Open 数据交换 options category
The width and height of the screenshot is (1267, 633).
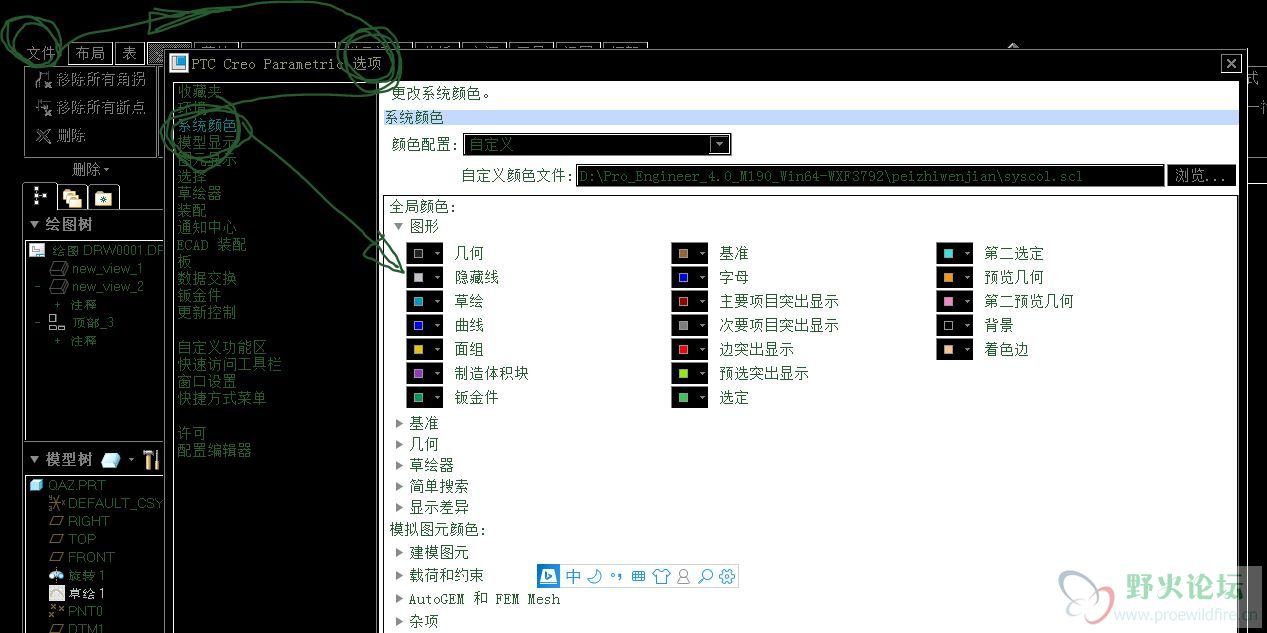207,278
